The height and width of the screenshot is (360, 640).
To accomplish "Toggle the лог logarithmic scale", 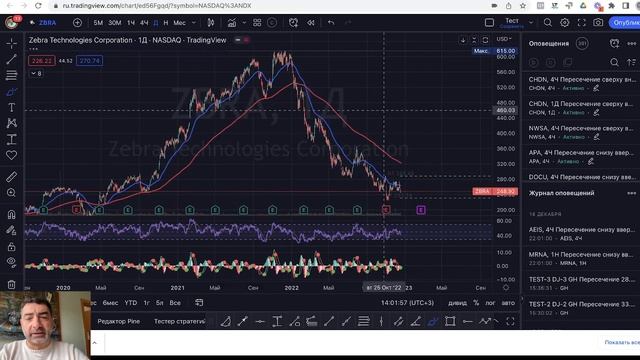I will (x=490, y=303).
